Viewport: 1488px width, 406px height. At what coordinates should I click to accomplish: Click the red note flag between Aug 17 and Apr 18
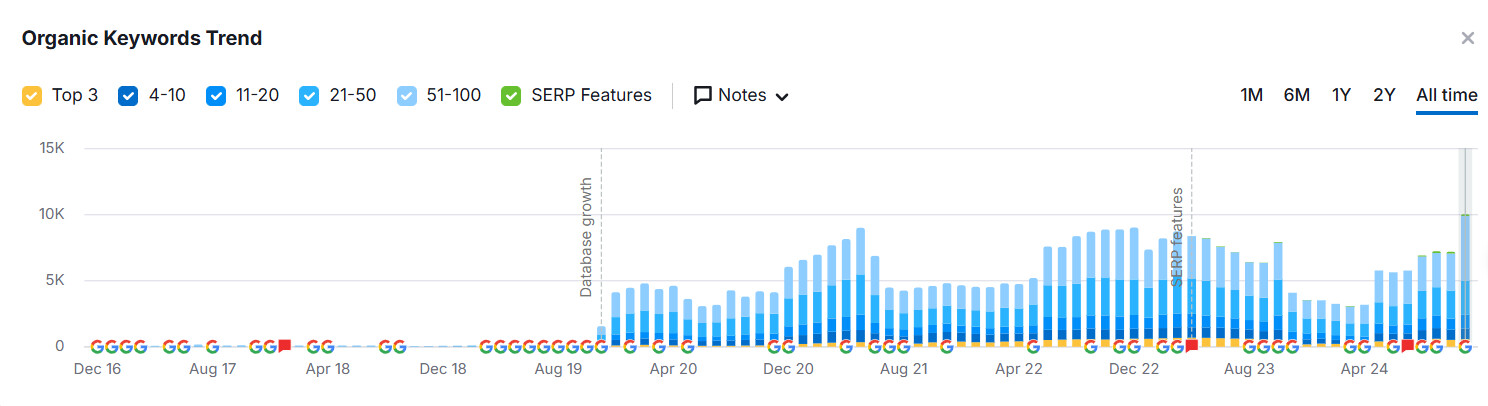click(x=284, y=346)
